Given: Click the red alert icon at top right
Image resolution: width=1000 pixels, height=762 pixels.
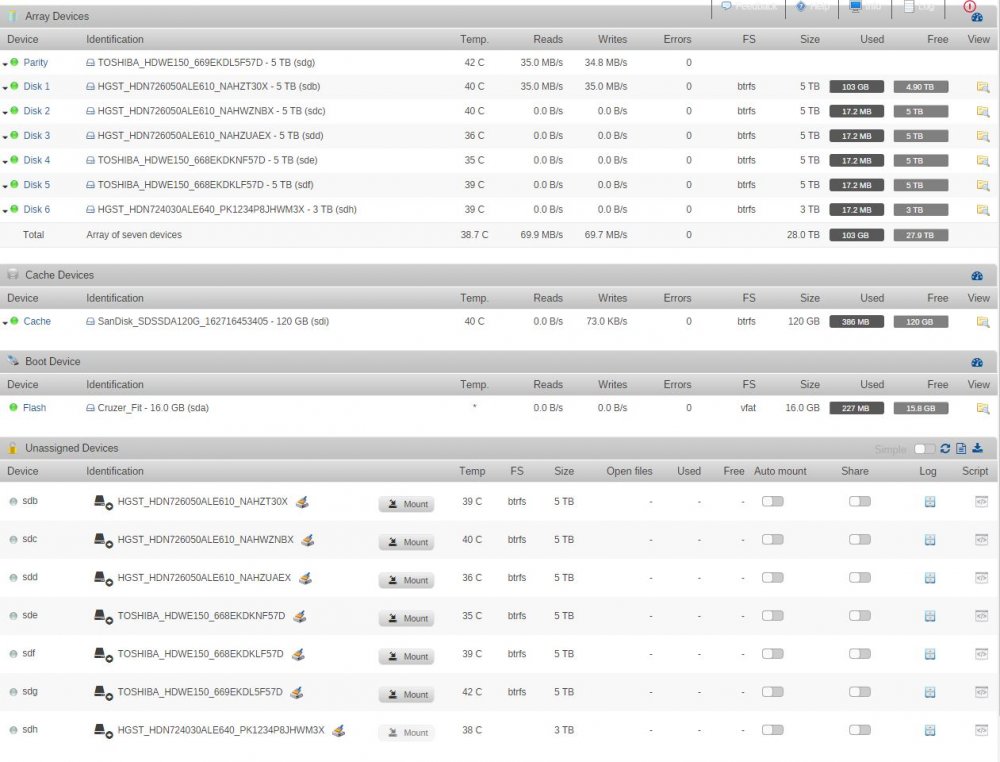Looking at the screenshot, I should pos(969,6).
